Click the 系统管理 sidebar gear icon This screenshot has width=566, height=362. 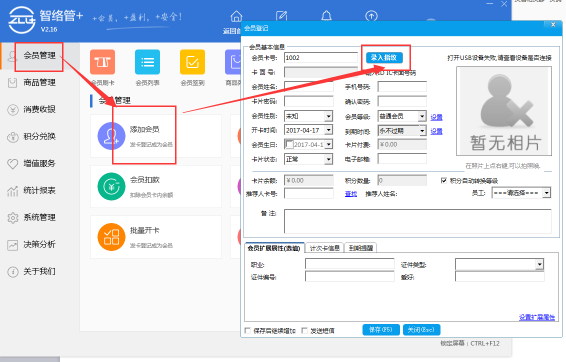coord(13,218)
